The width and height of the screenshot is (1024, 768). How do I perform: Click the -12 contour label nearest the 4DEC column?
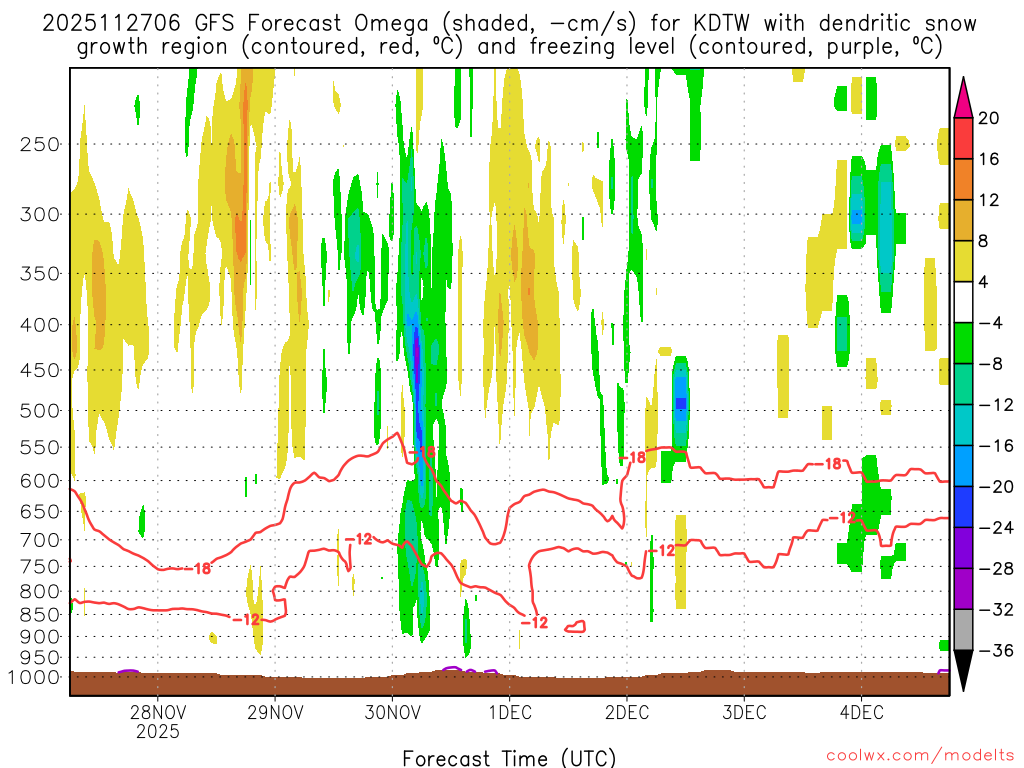842,518
